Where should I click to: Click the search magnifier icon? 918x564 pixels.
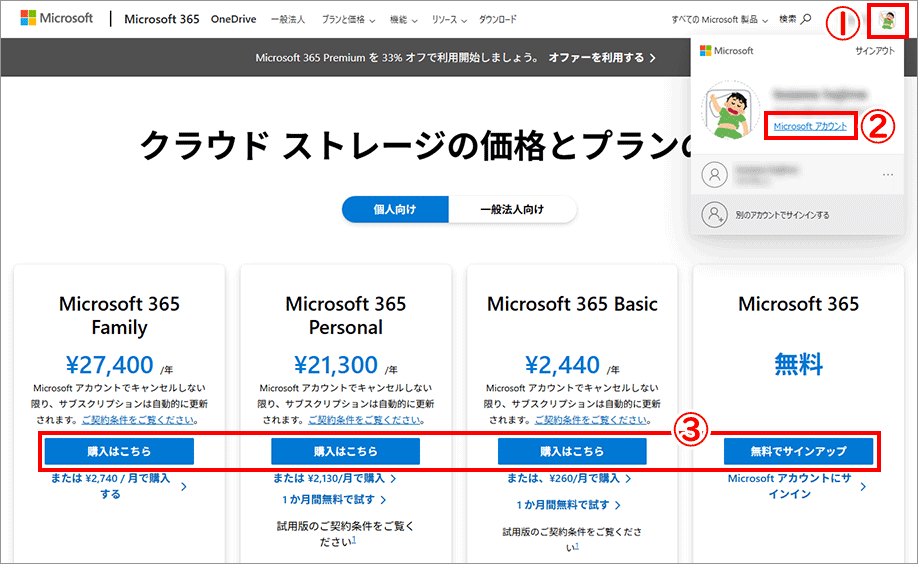(806, 19)
